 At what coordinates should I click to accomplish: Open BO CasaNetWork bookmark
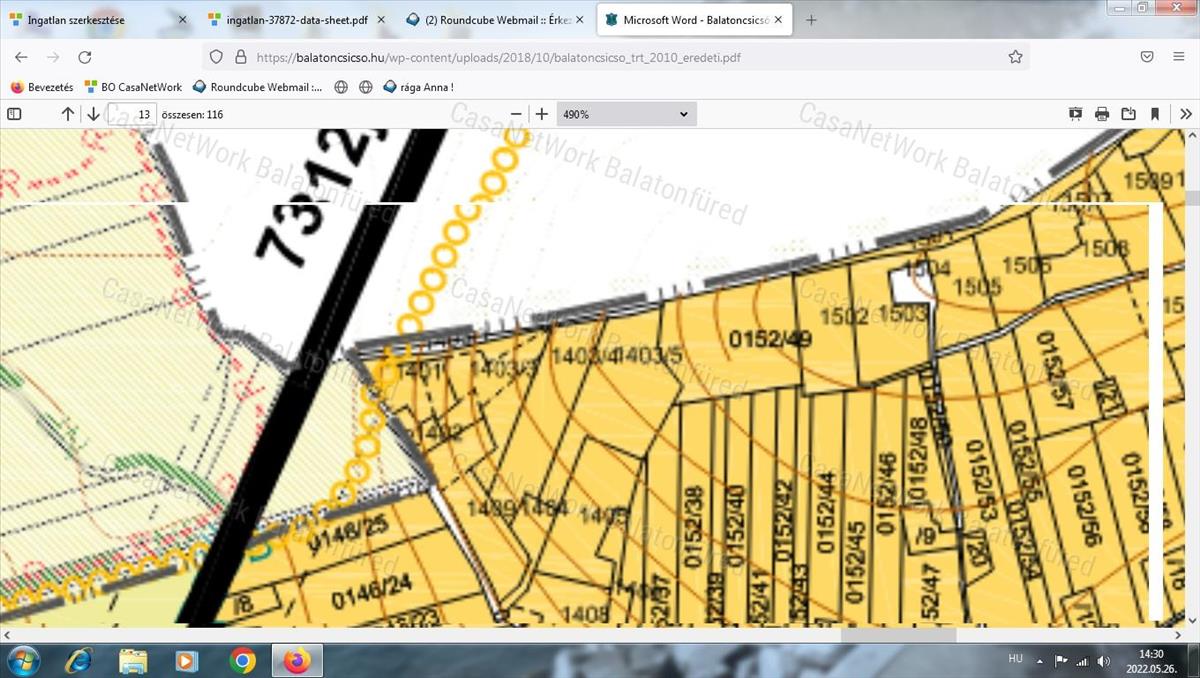point(133,87)
